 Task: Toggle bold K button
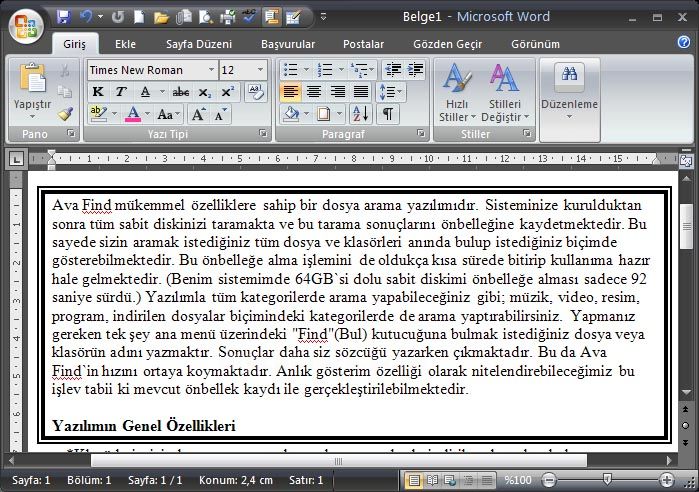[x=98, y=92]
